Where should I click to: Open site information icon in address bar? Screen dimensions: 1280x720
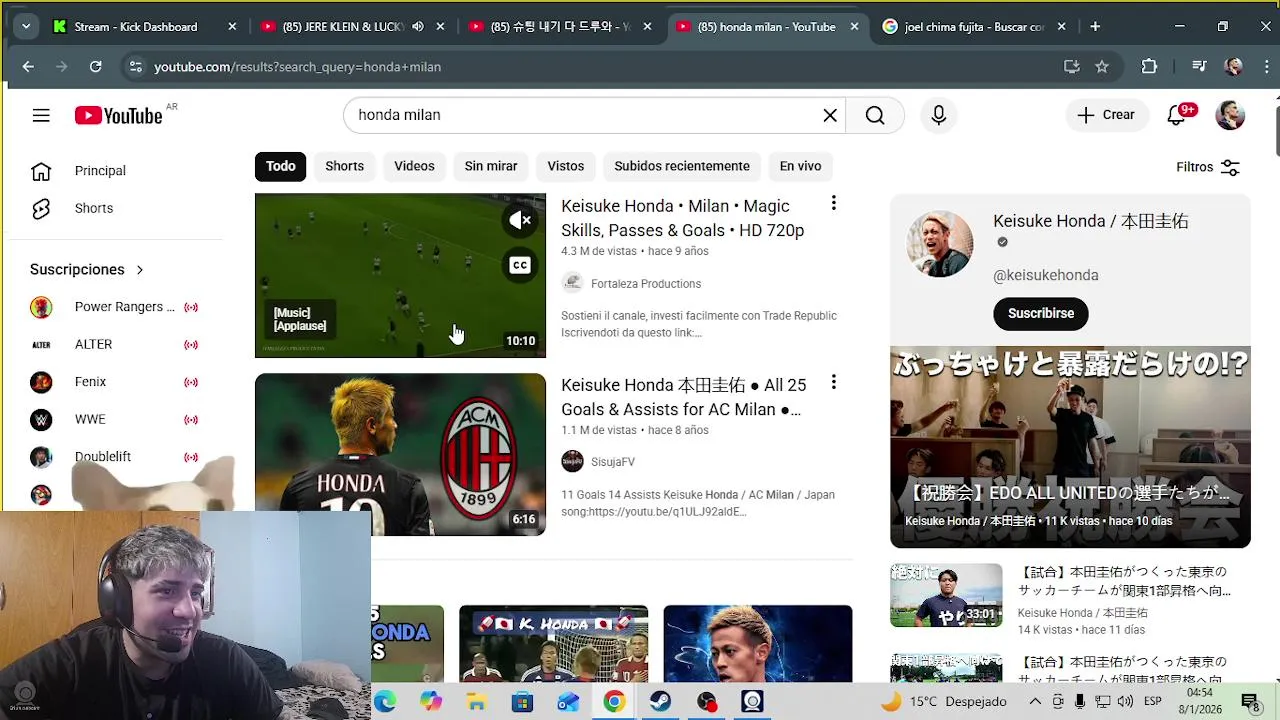click(135, 67)
